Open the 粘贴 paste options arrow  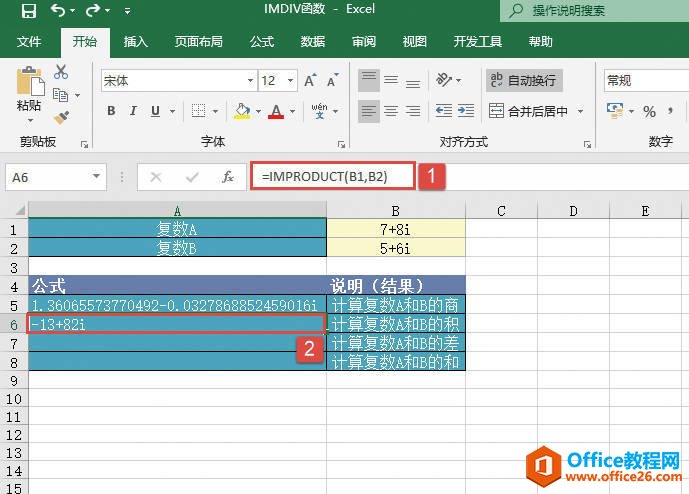tap(30, 120)
